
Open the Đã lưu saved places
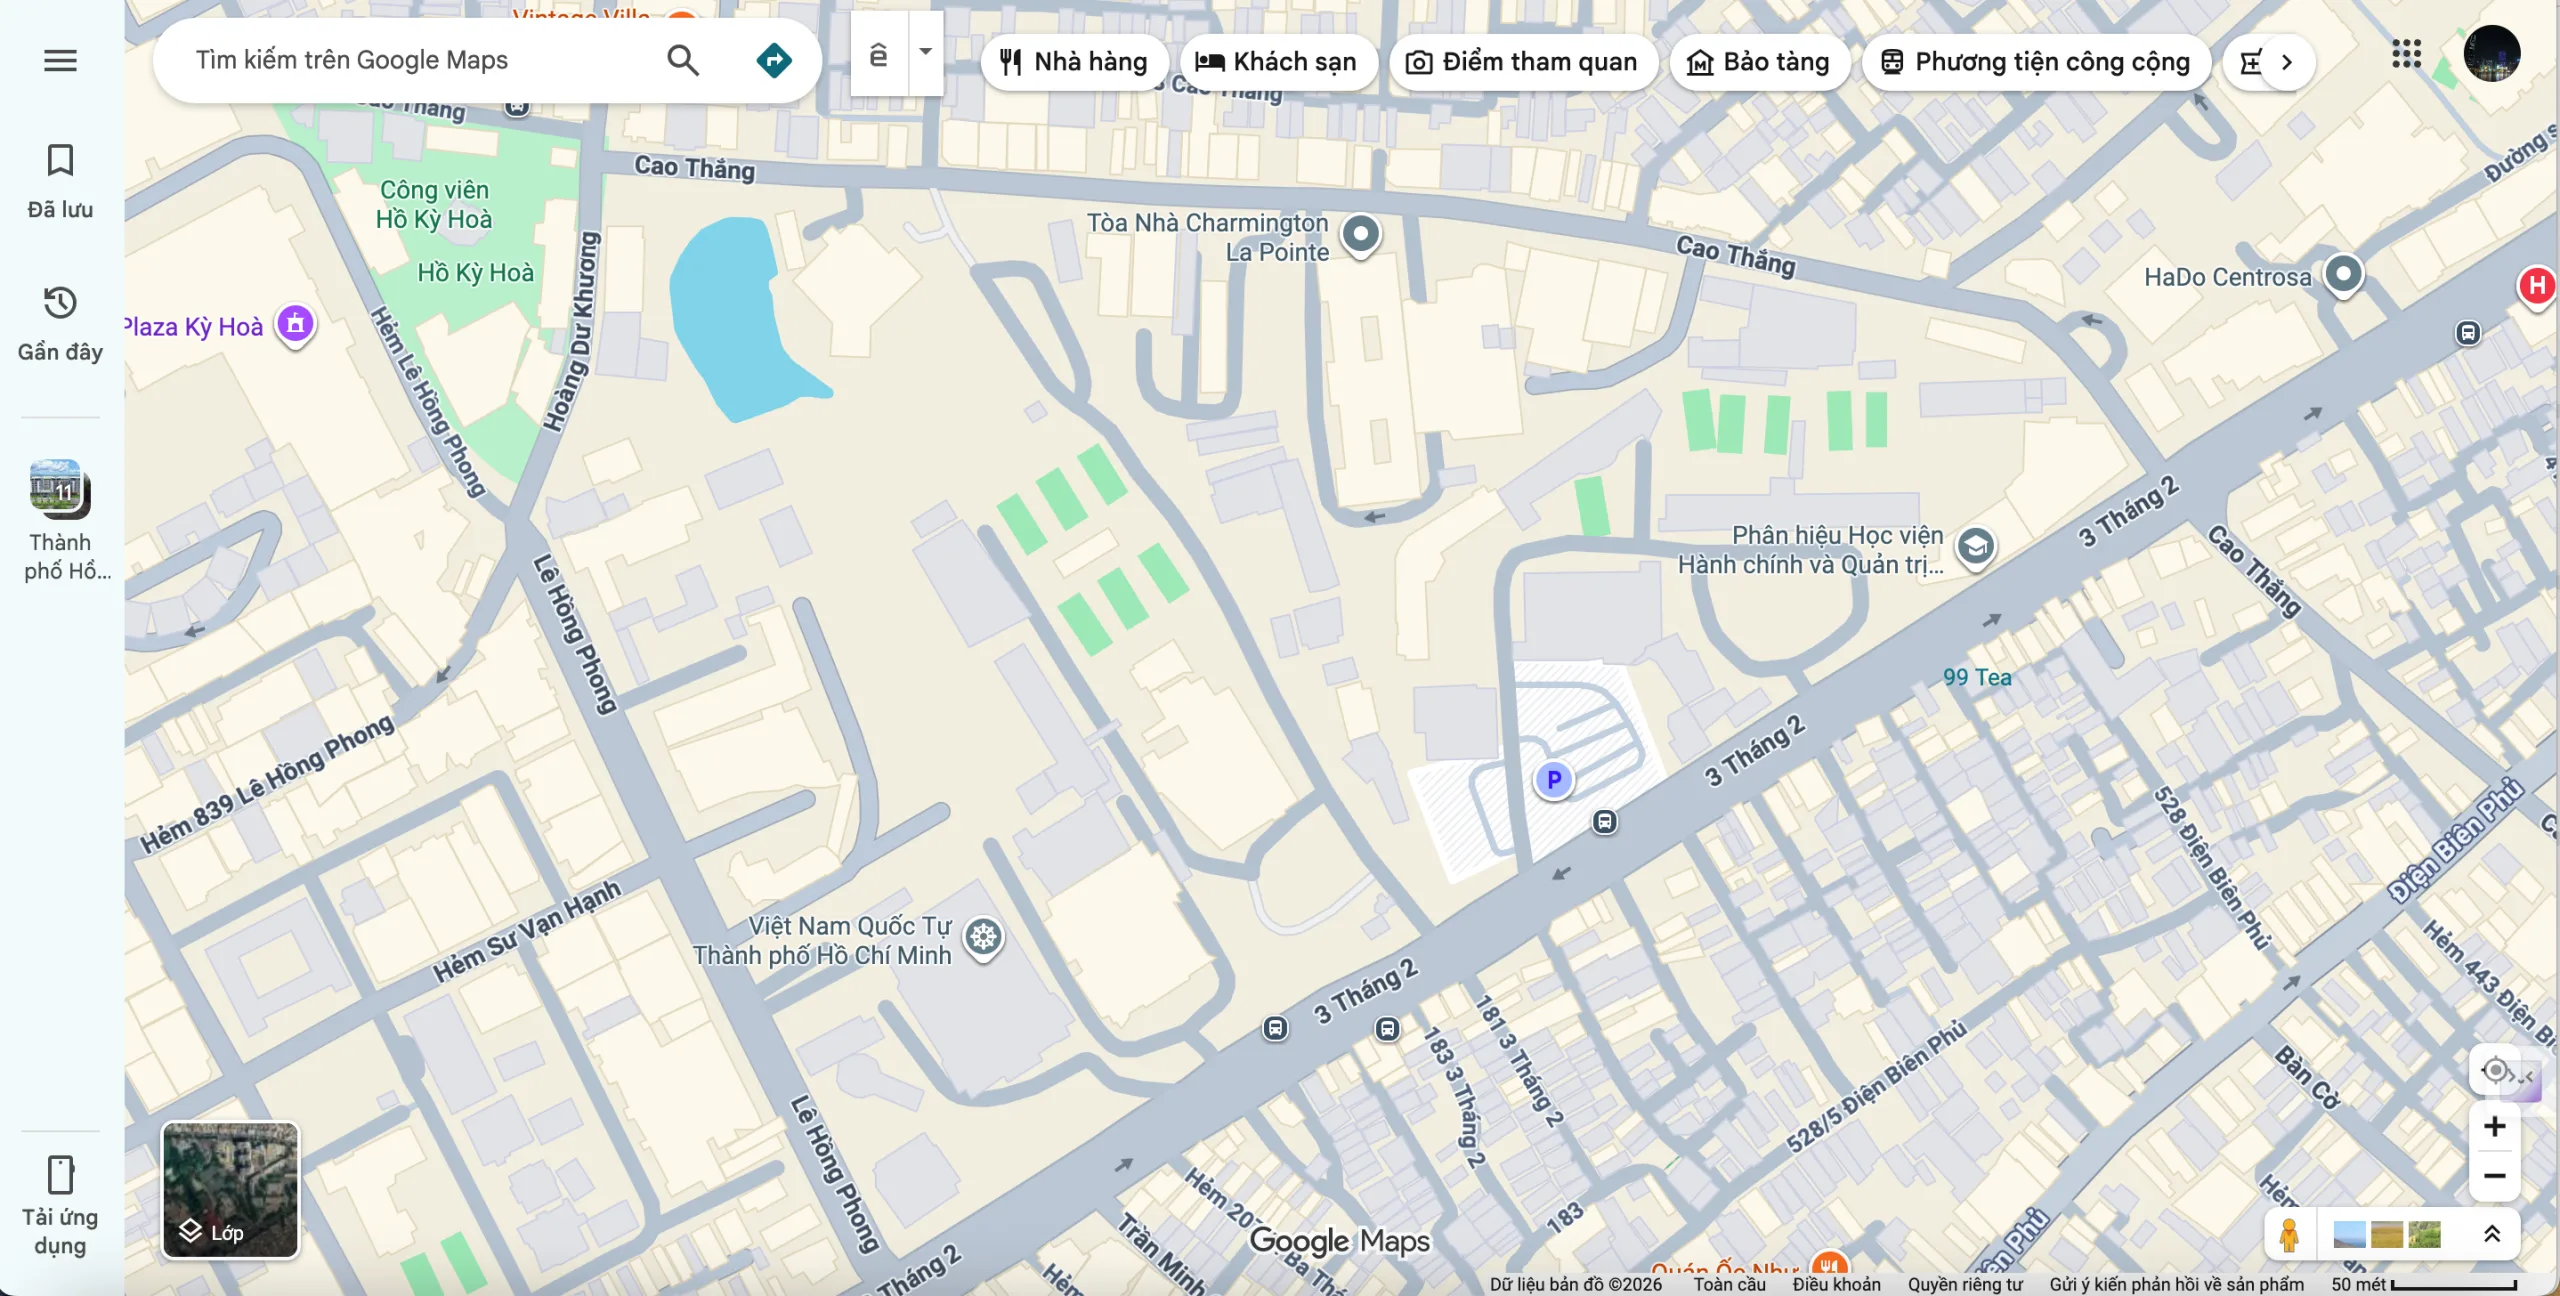pos(60,181)
